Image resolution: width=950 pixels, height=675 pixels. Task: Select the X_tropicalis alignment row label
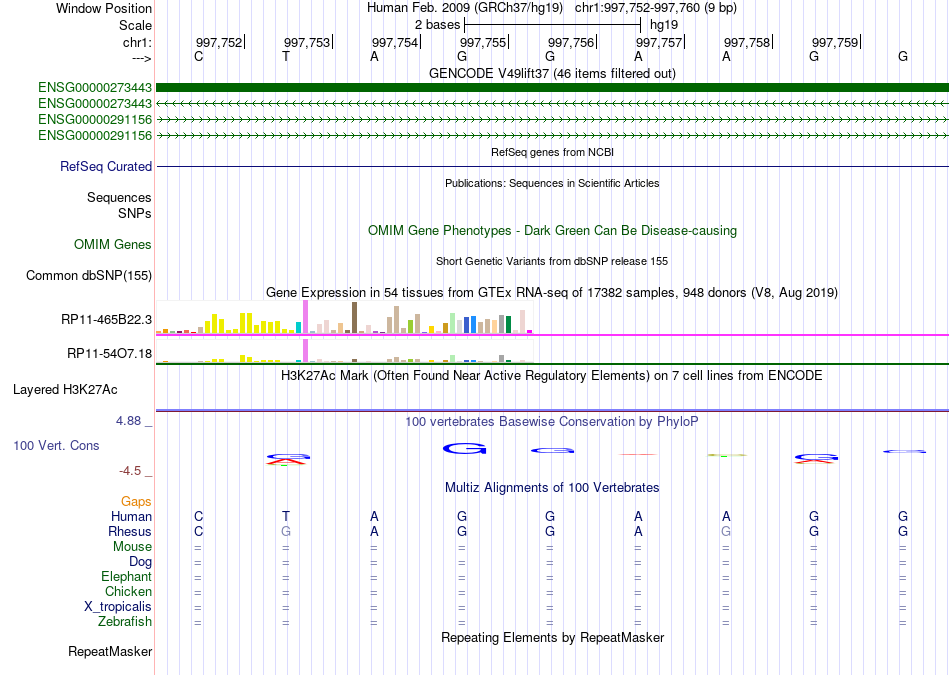click(x=118, y=607)
